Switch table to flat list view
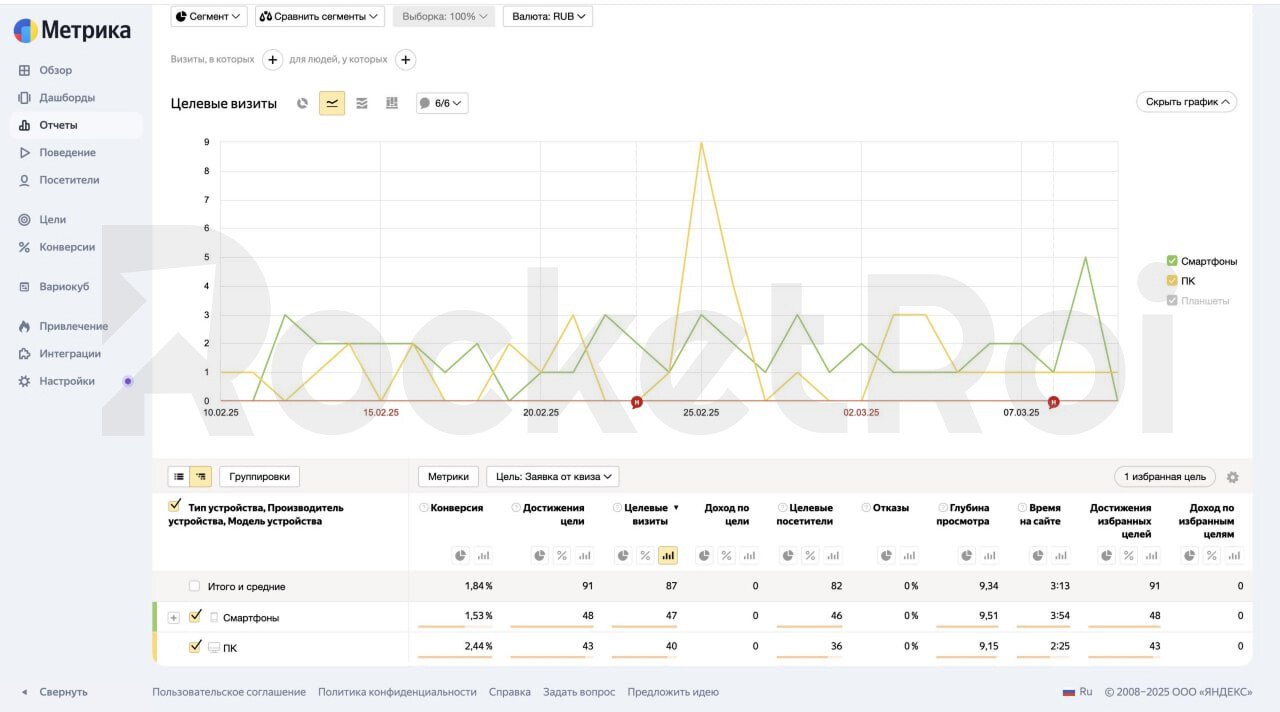Screen dimensions: 1280x712 pyautogui.click(x=178, y=477)
